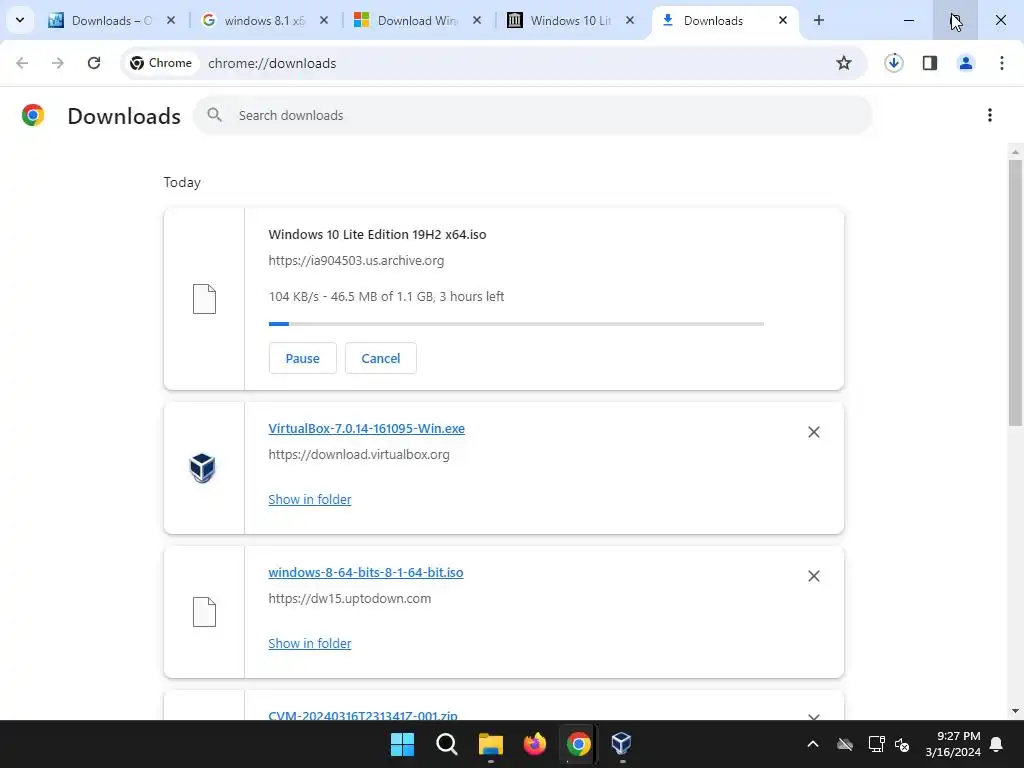The height and width of the screenshot is (768, 1024).
Task: Click the https://ia904503.us.archive.org source text
Action: [x=356, y=261]
